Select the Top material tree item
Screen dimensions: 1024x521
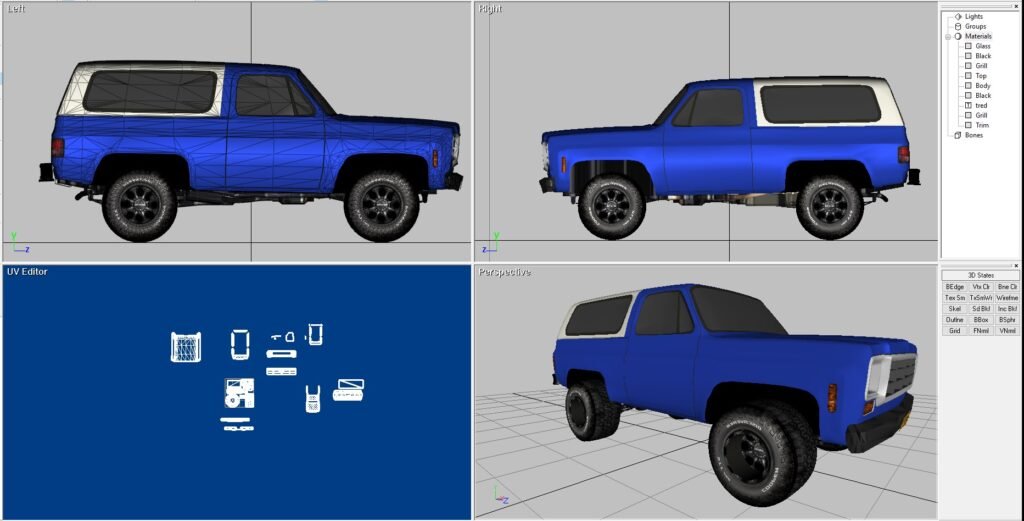point(981,76)
